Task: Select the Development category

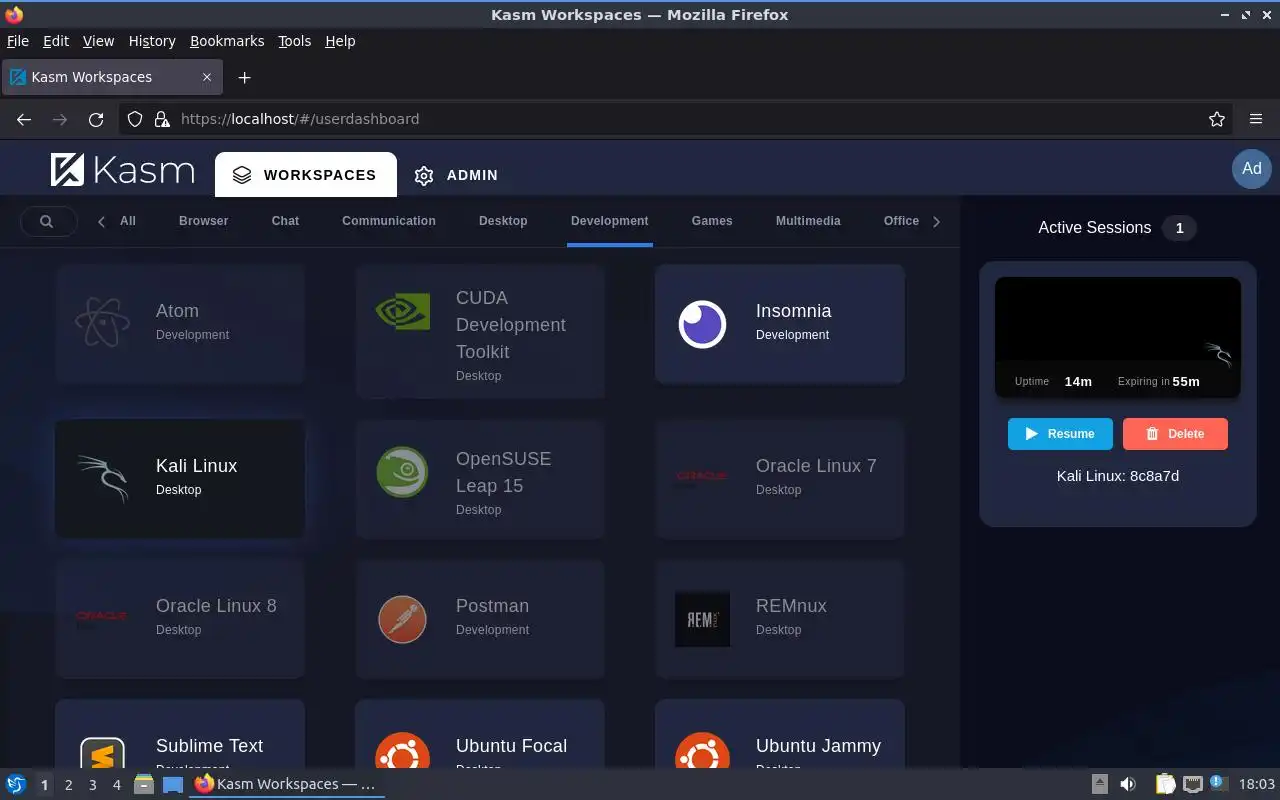Action: (x=610, y=221)
